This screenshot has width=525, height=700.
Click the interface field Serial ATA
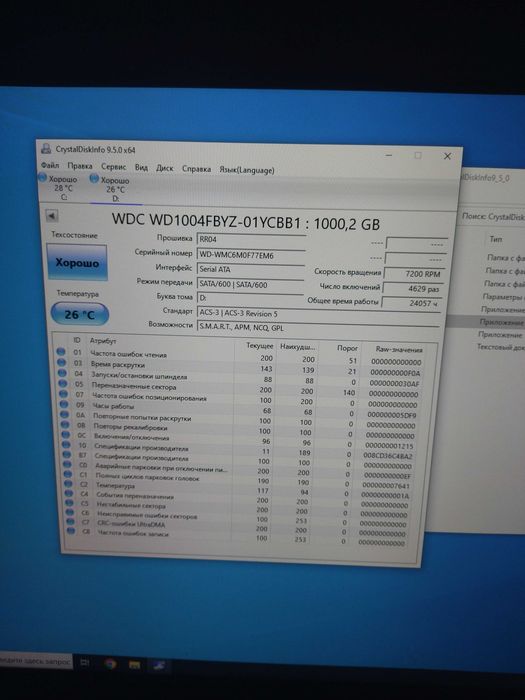pos(250,270)
